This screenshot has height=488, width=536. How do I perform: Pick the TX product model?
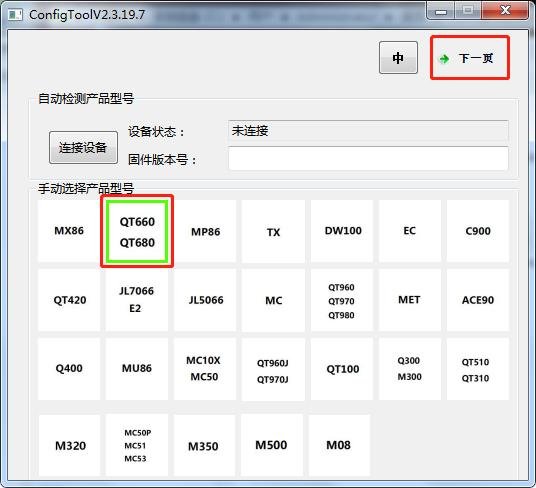click(273, 231)
